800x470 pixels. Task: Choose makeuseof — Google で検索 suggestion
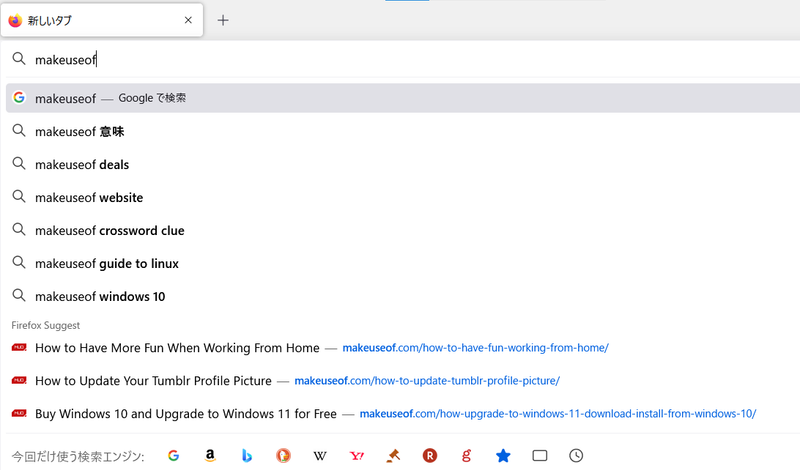pyautogui.click(x=403, y=98)
